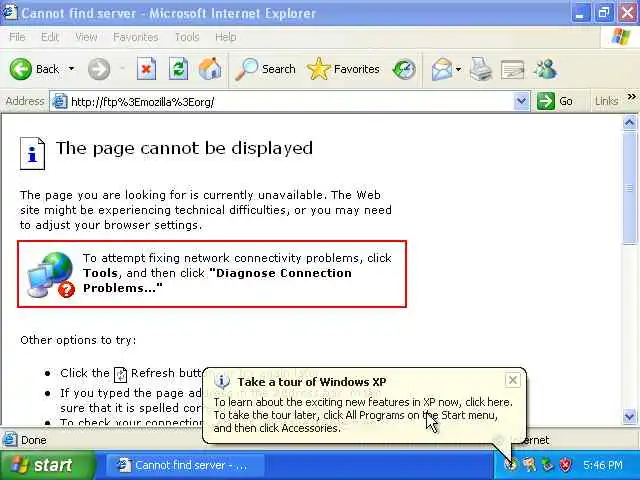Print the page with printer icon
Viewport: 640px width, 480px height.
[x=481, y=69]
